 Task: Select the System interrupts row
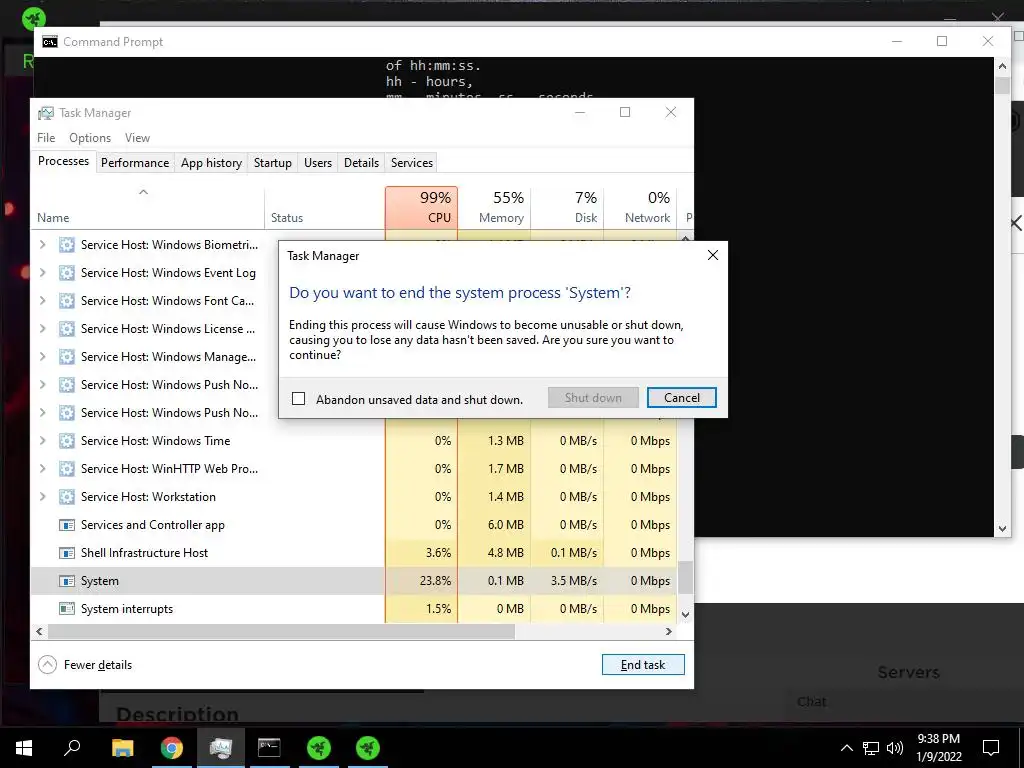354,609
